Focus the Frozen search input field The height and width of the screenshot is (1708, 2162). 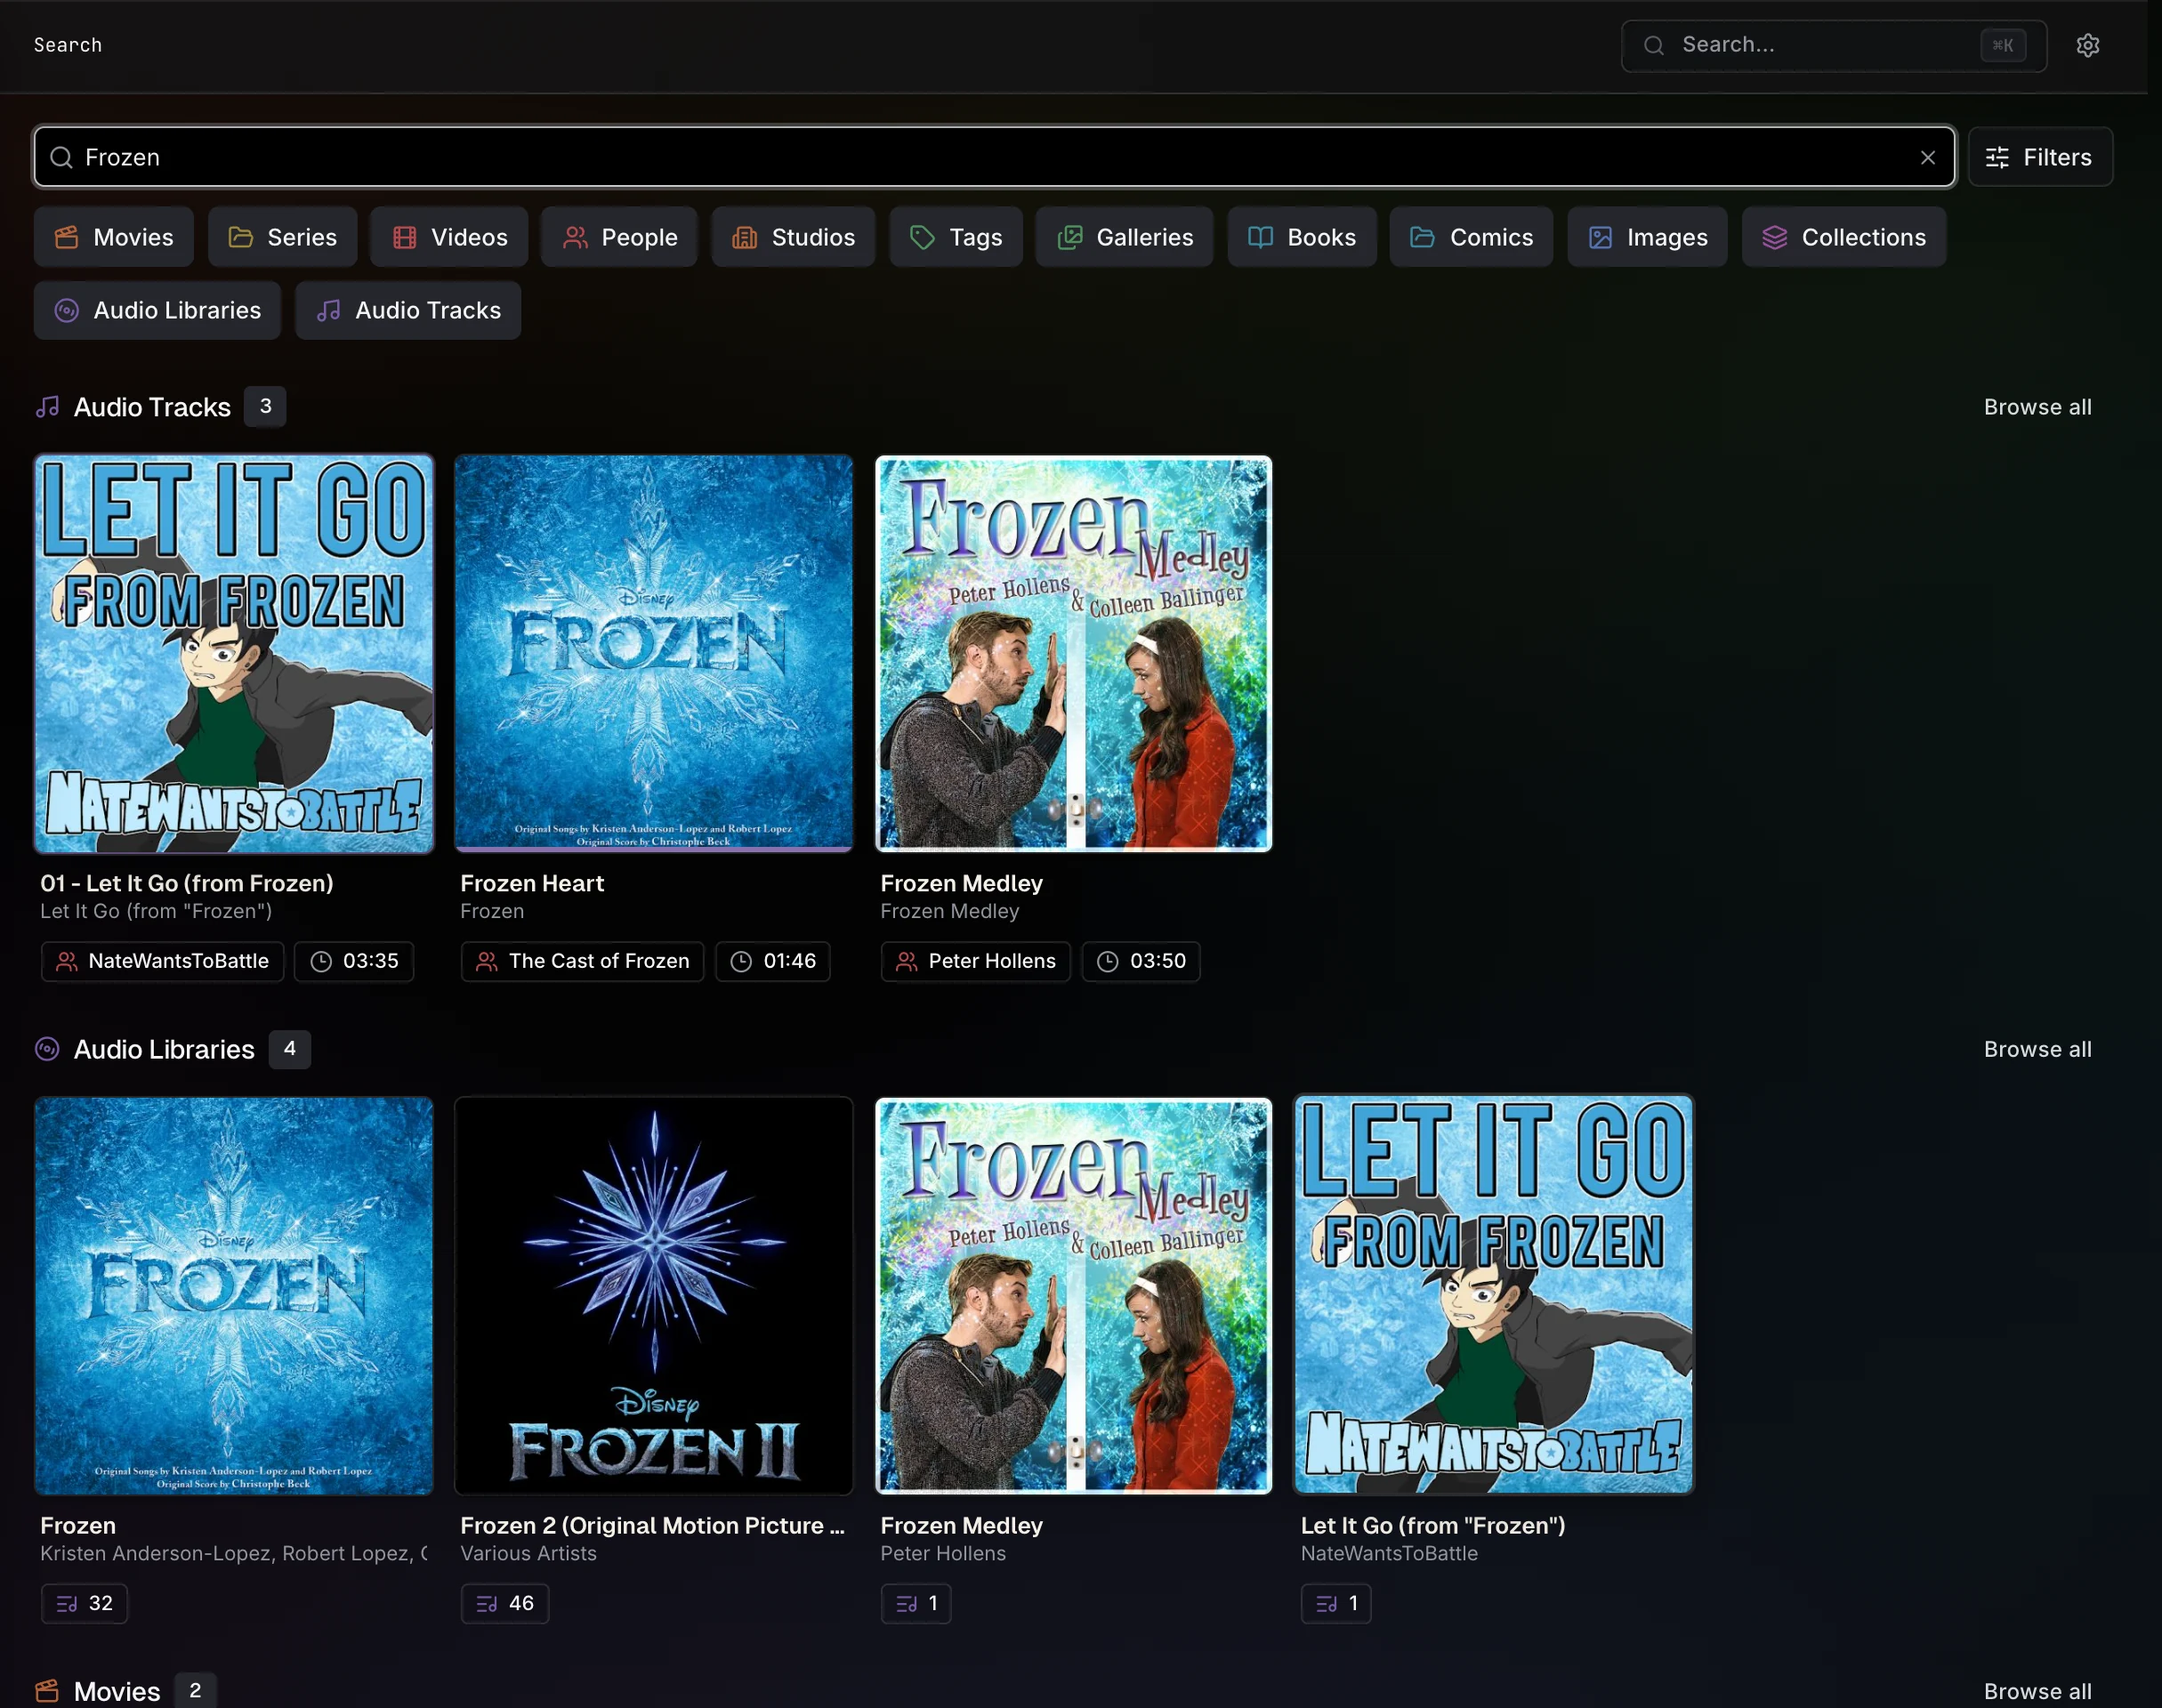tap(994, 157)
